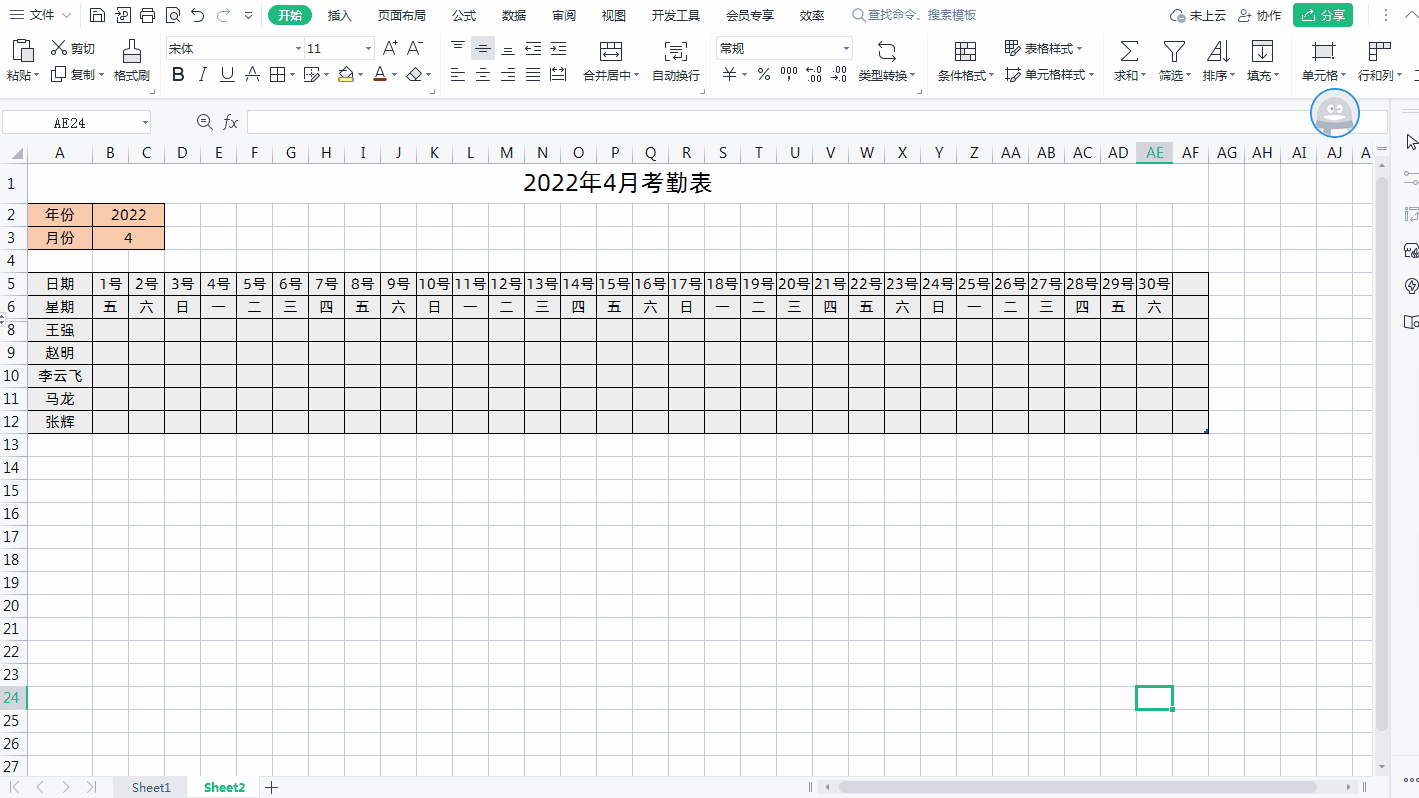Apply borders with the borders icon
The image size is (1419, 798).
[276, 74]
